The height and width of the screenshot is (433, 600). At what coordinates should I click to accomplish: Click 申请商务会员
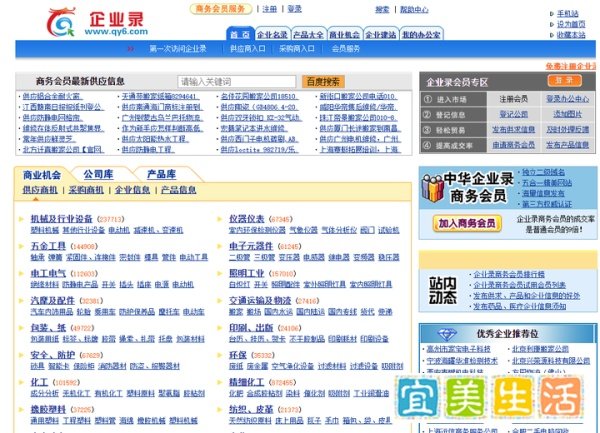pos(514,145)
